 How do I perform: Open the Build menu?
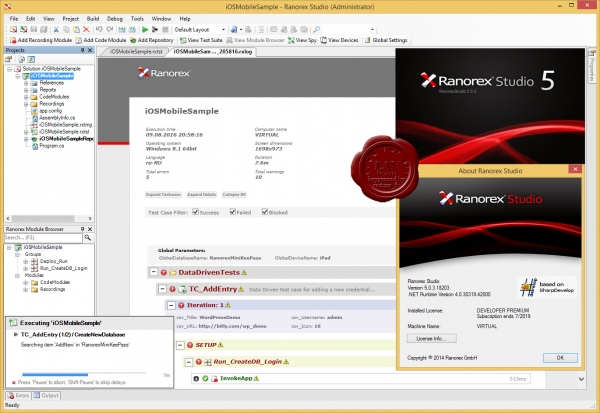click(93, 19)
